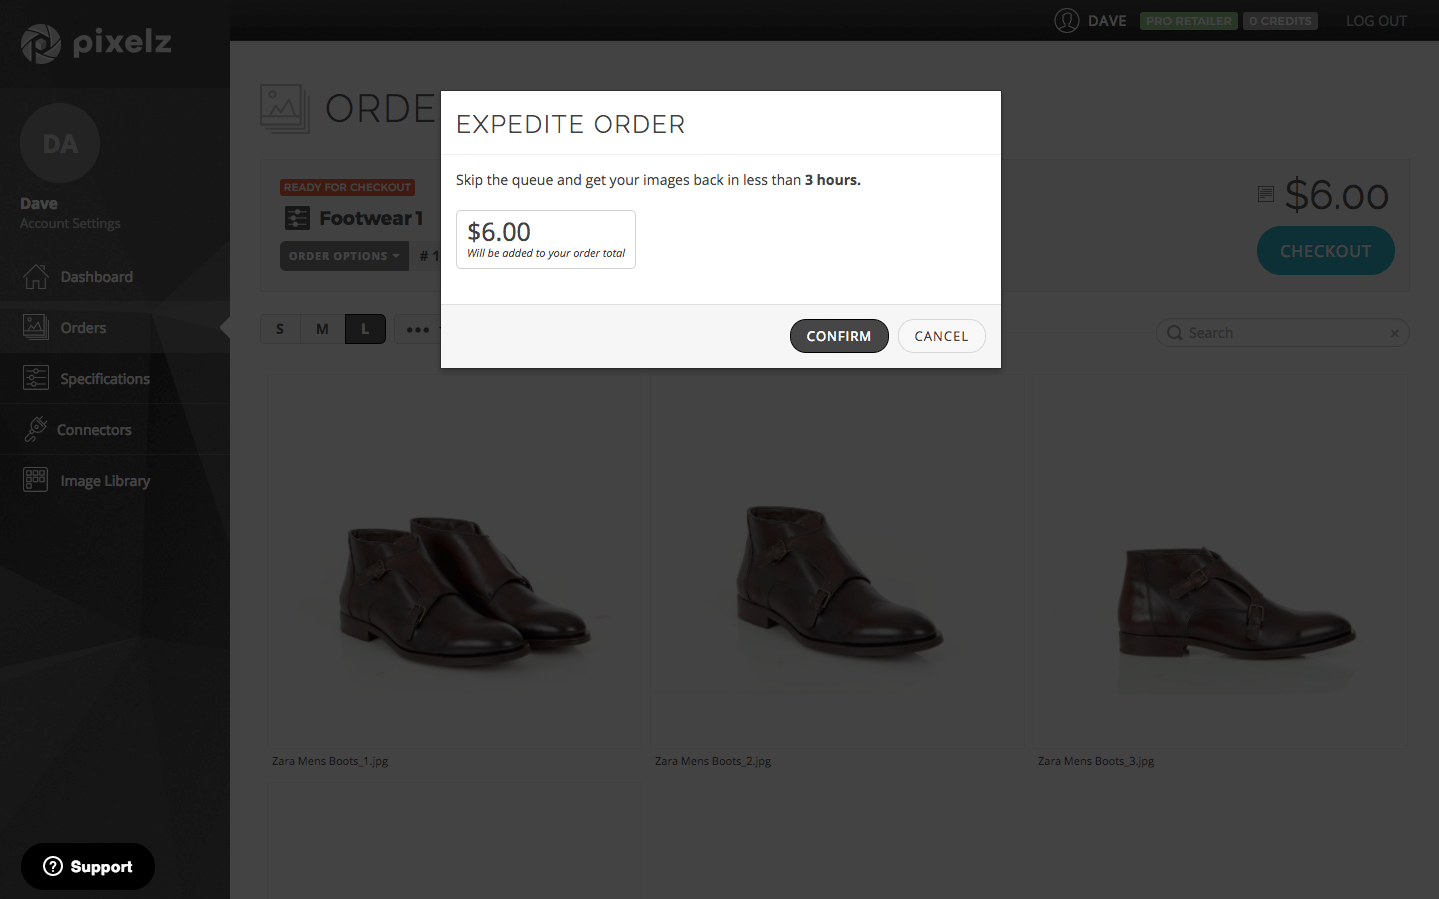1439x899 pixels.
Task: Open Specifications sliders icon
Action: point(36,378)
